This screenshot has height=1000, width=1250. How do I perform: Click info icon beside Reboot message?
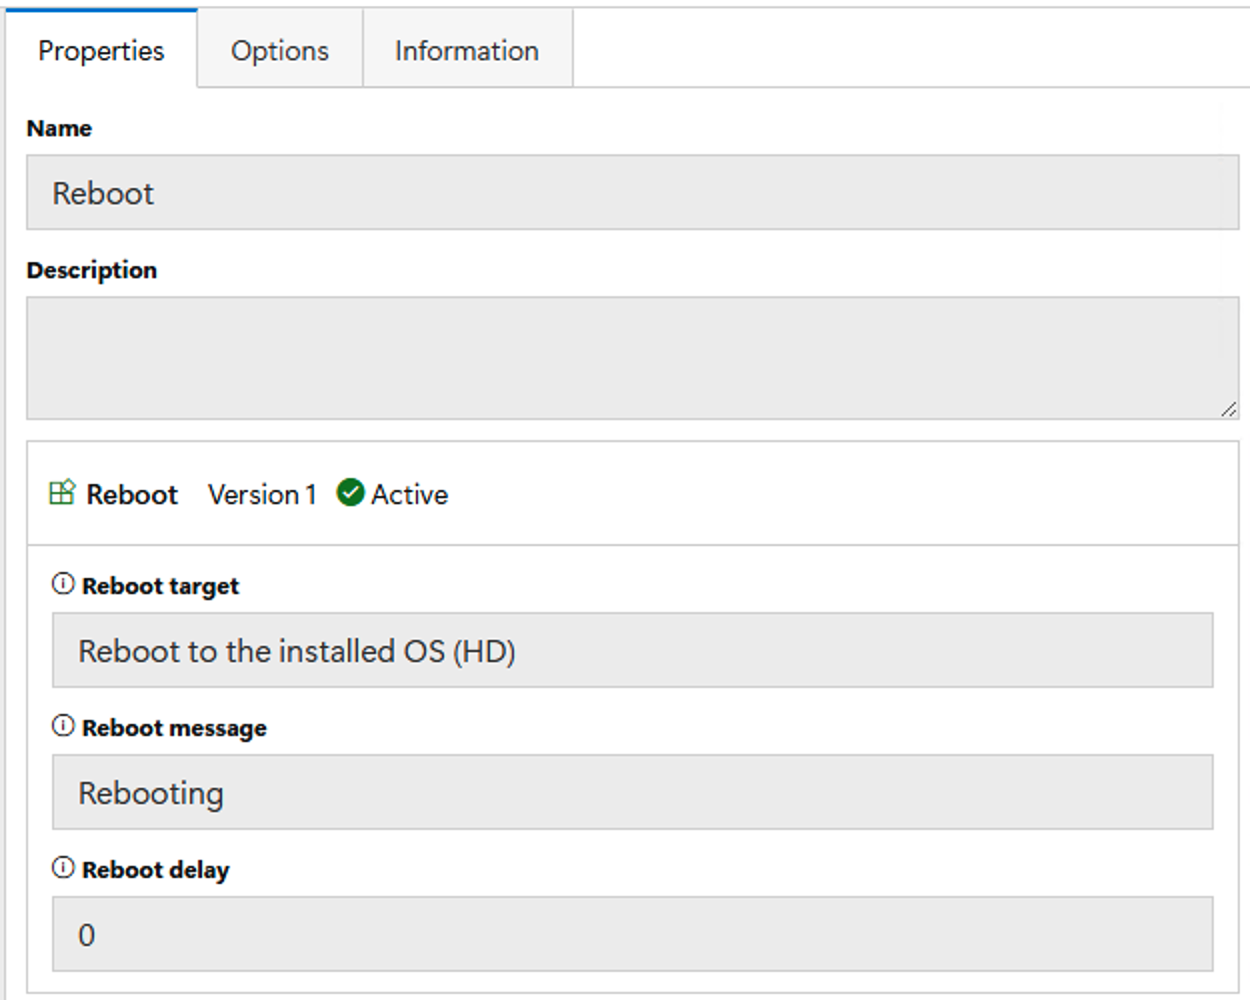point(63,726)
